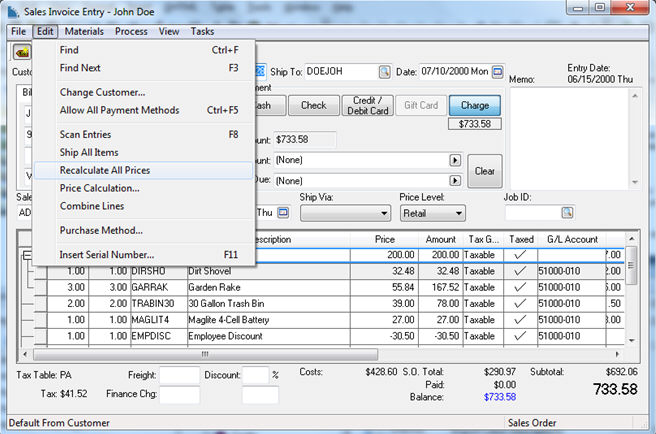Image resolution: width=656 pixels, height=434 pixels.
Task: Toggle Taxed checkmark for Dirt Shovel row
Action: tap(519, 270)
